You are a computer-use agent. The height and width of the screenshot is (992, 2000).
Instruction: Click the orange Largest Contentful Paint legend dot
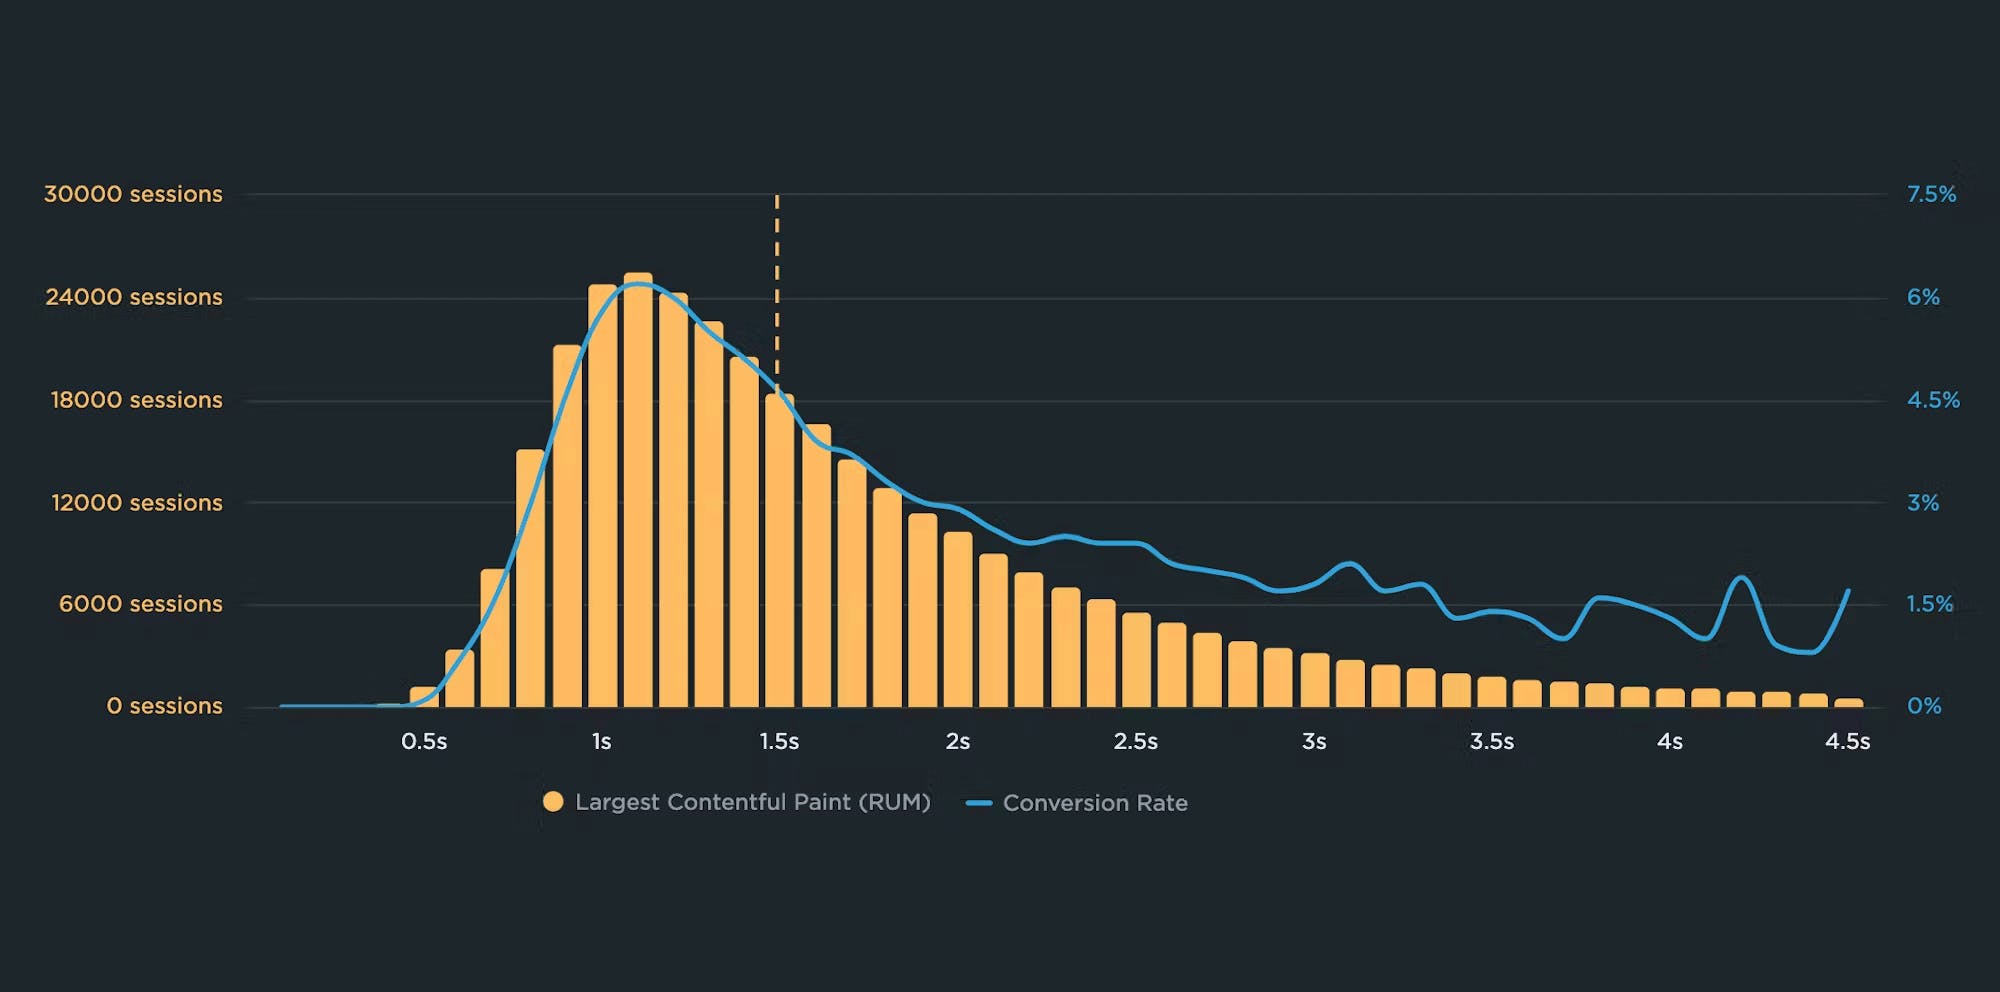(x=553, y=802)
